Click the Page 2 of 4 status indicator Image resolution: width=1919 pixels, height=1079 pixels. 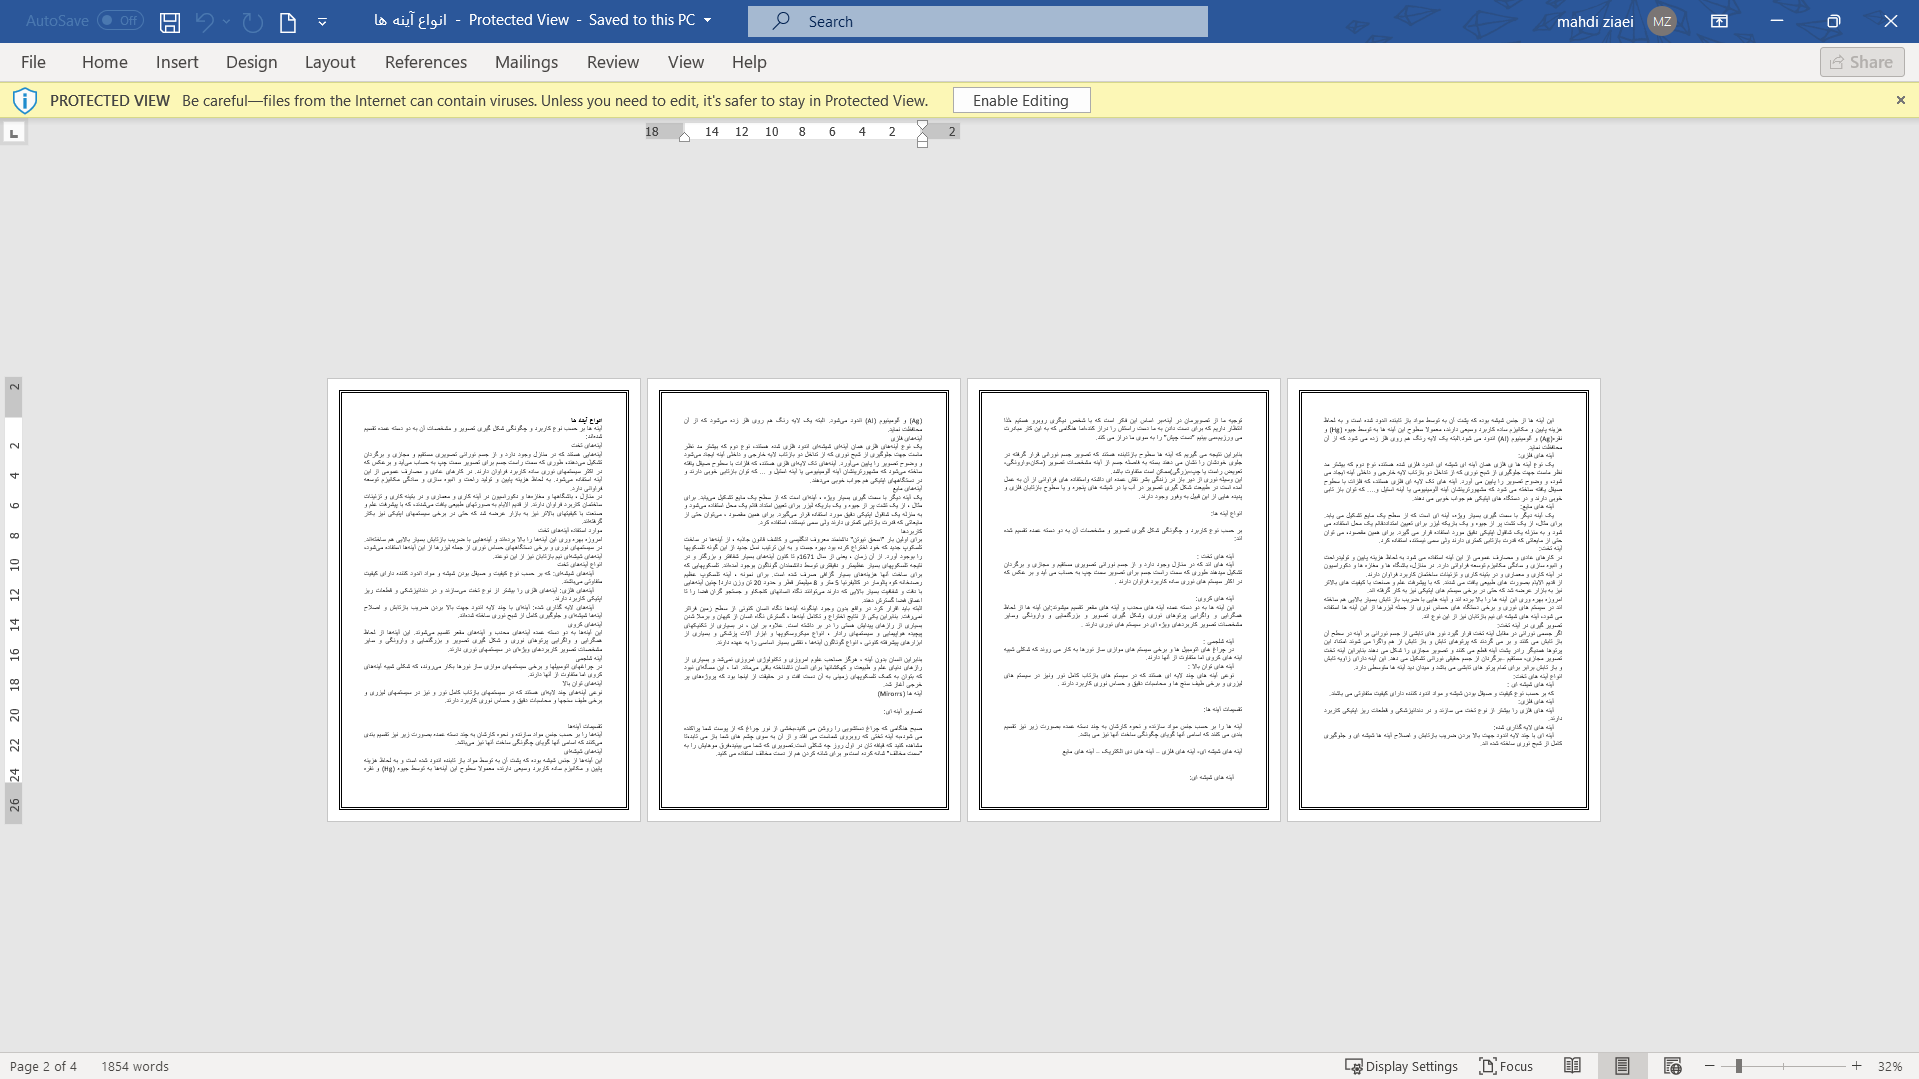[43, 1066]
